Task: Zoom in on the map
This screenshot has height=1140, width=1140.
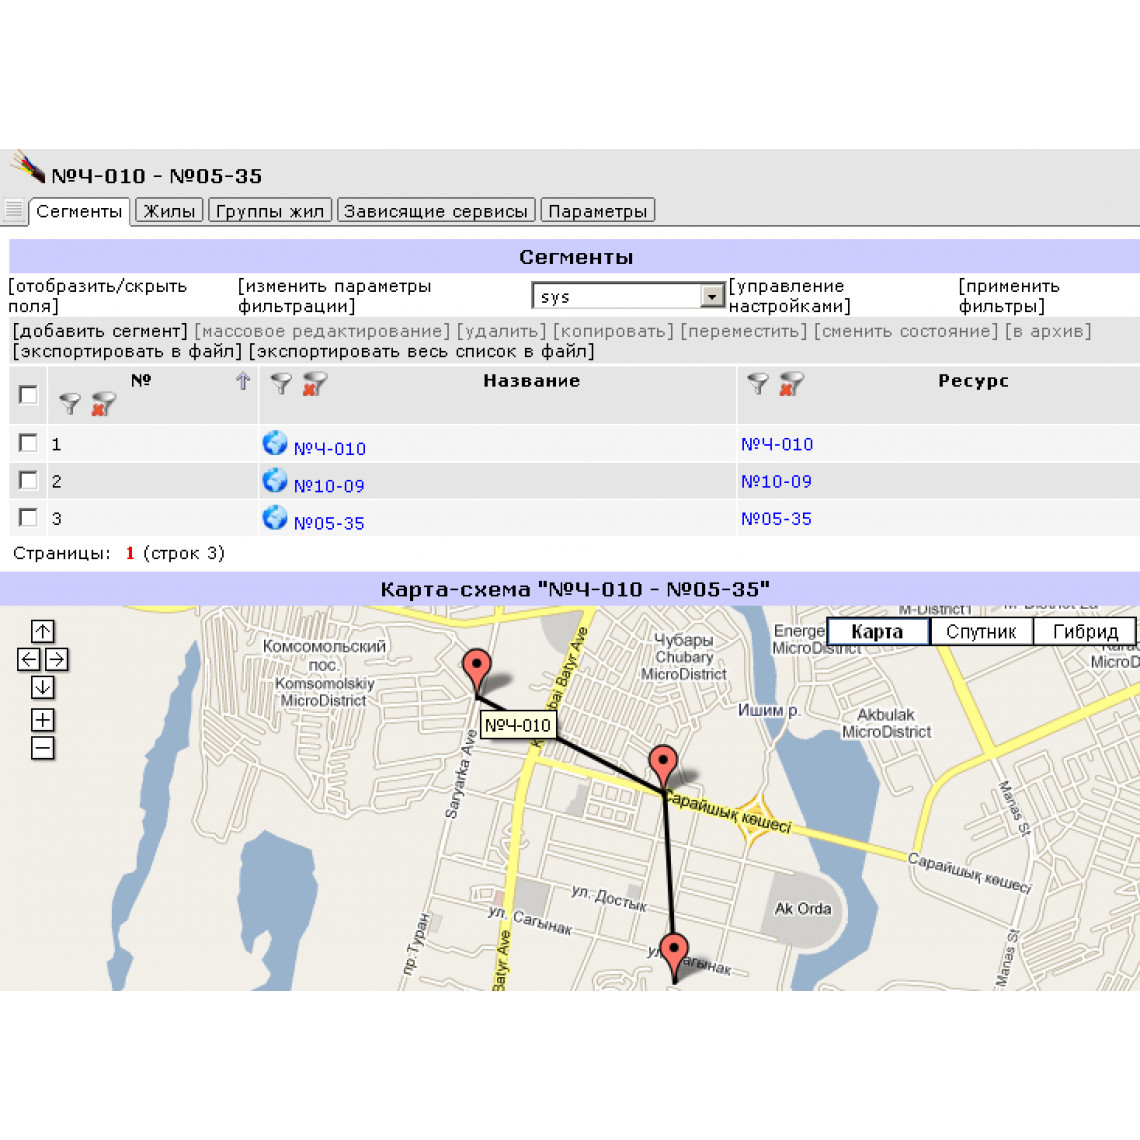Action: click(x=42, y=720)
